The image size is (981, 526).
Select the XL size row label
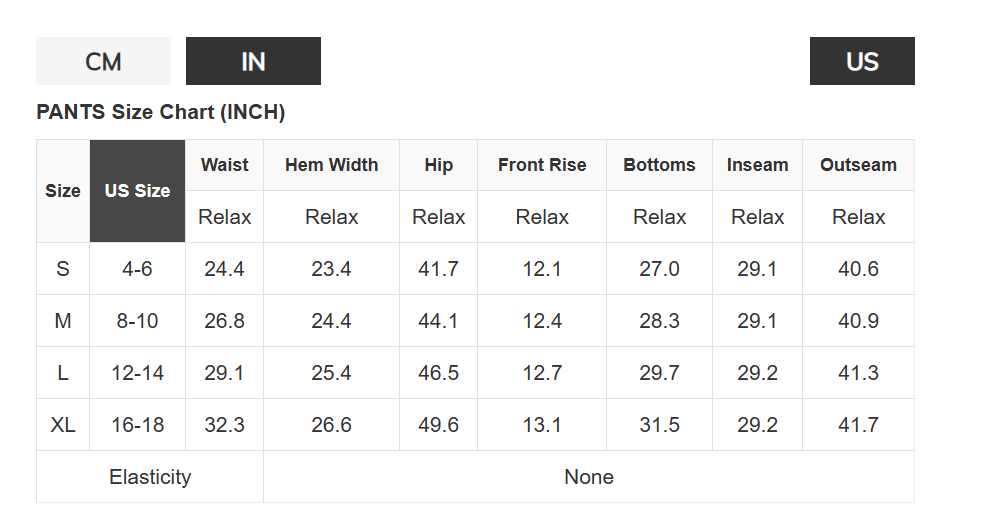coord(63,425)
